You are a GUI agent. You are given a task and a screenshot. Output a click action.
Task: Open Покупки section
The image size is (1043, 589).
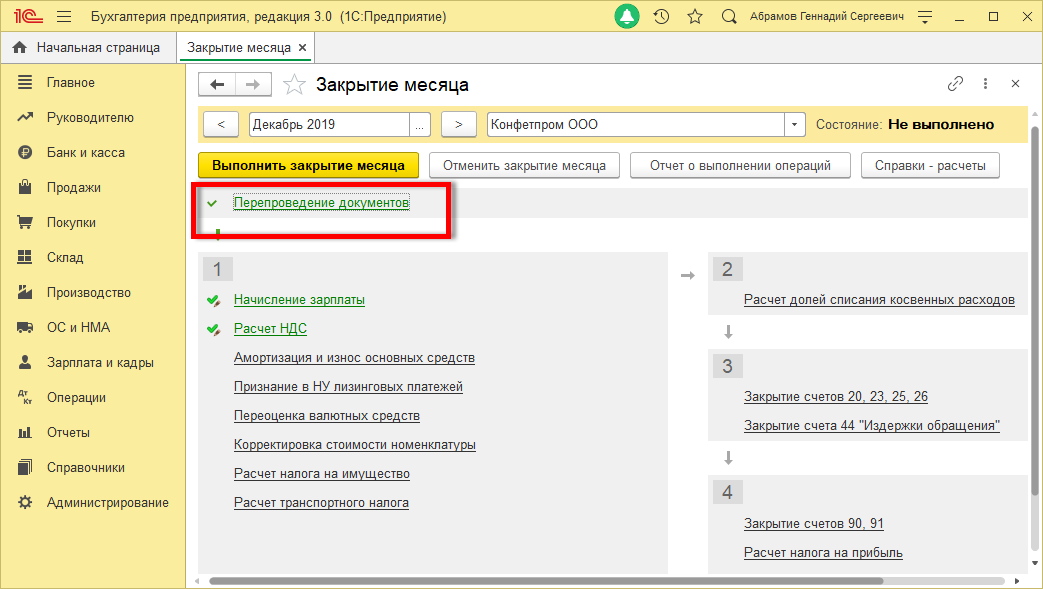[71, 223]
